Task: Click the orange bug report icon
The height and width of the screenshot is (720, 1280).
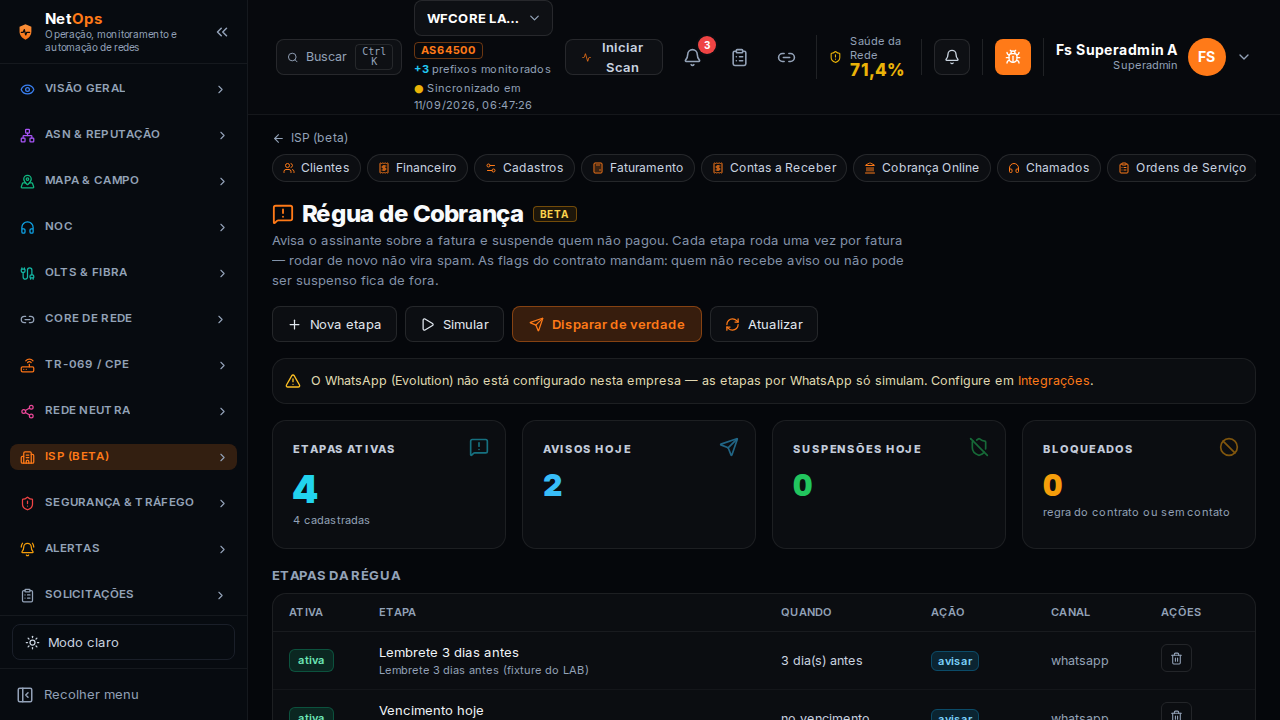Action: [1013, 57]
